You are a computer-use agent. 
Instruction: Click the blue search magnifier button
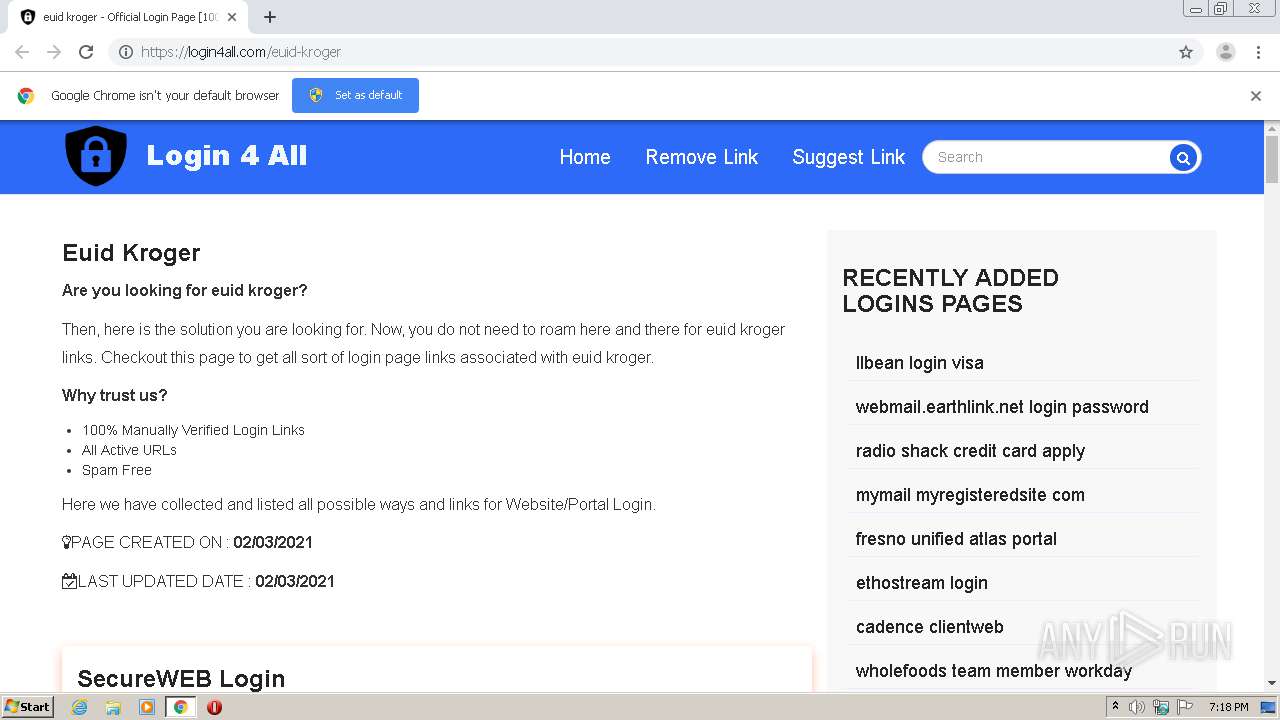[x=1183, y=157]
